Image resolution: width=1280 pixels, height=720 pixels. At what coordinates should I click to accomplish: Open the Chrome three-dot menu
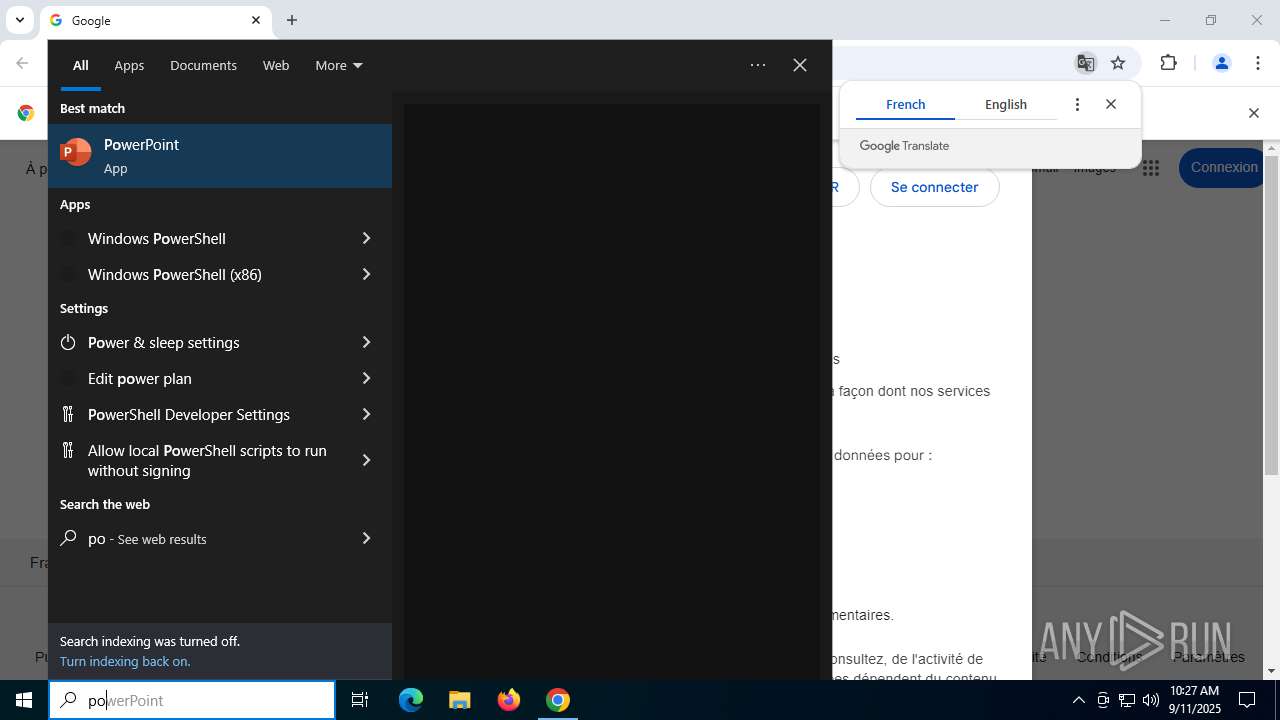[1256, 63]
